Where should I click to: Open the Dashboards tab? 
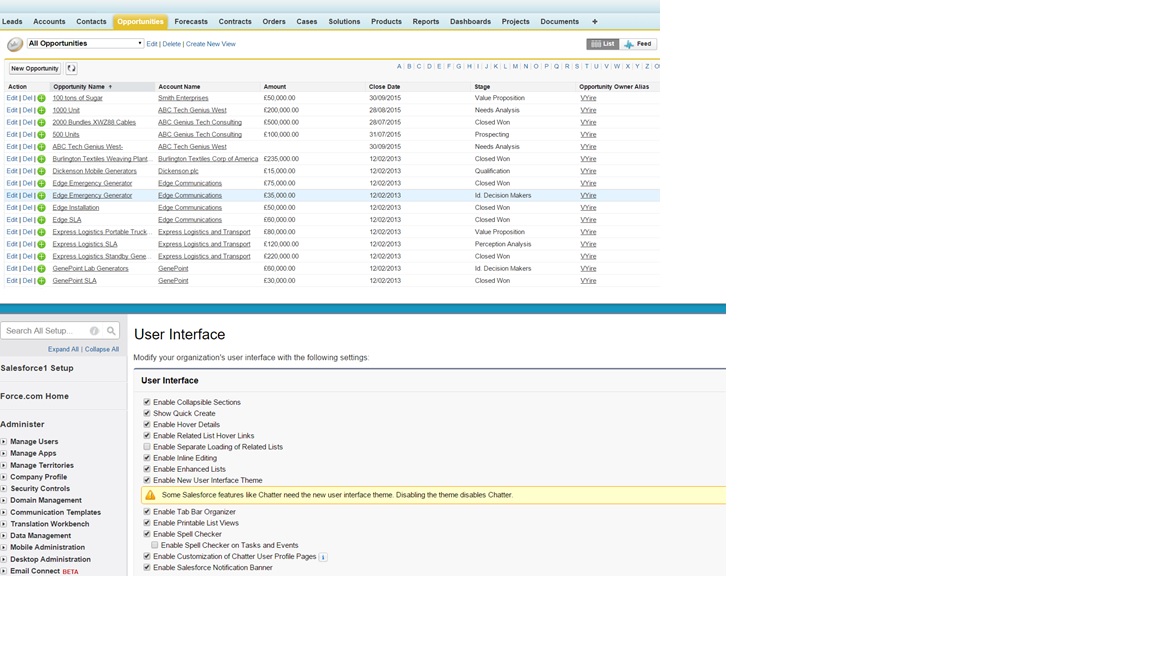(470, 21)
